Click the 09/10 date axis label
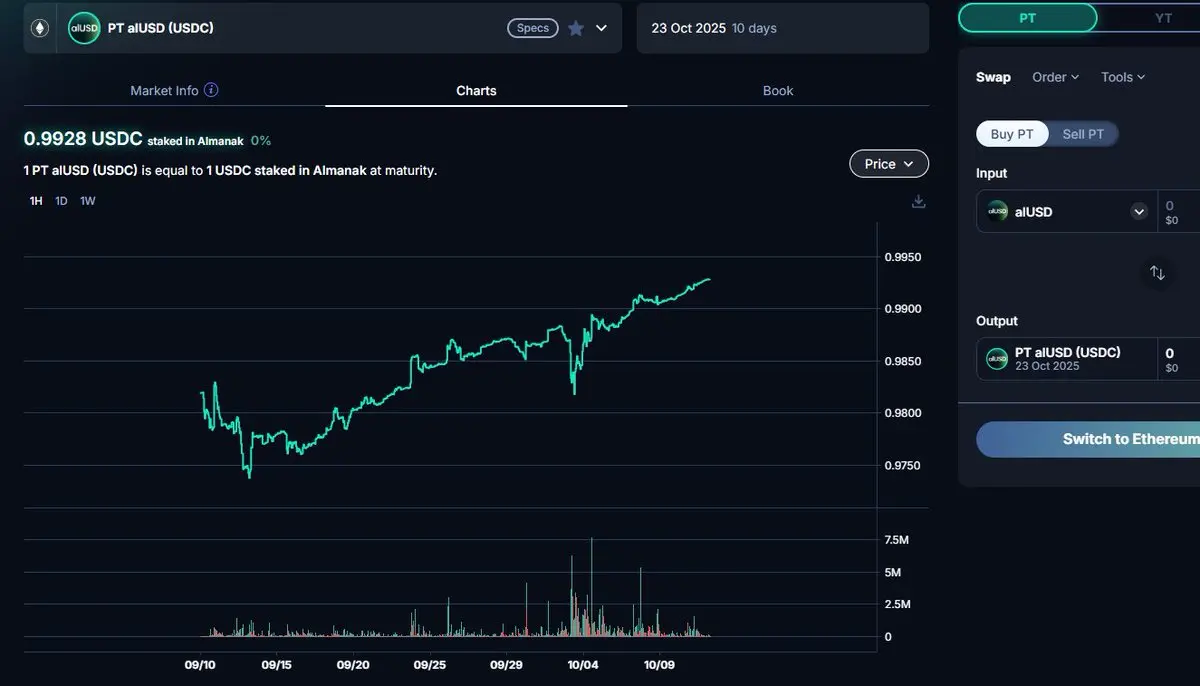1200x686 pixels. coord(200,664)
